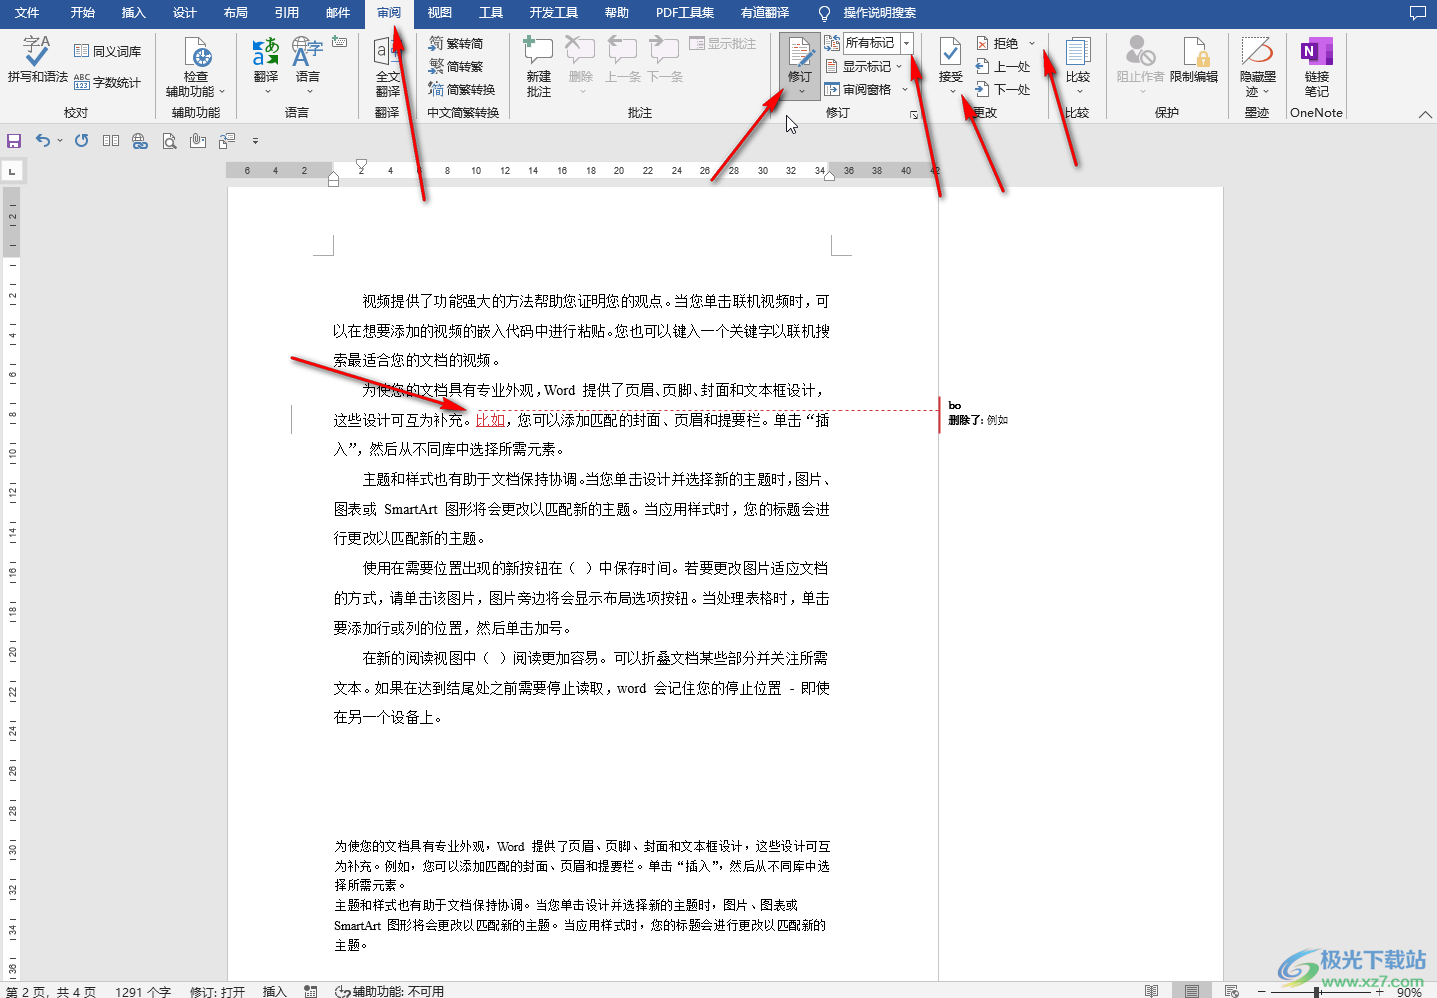Switch to read mode view in status bar
The image size is (1437, 998).
(x=1152, y=991)
